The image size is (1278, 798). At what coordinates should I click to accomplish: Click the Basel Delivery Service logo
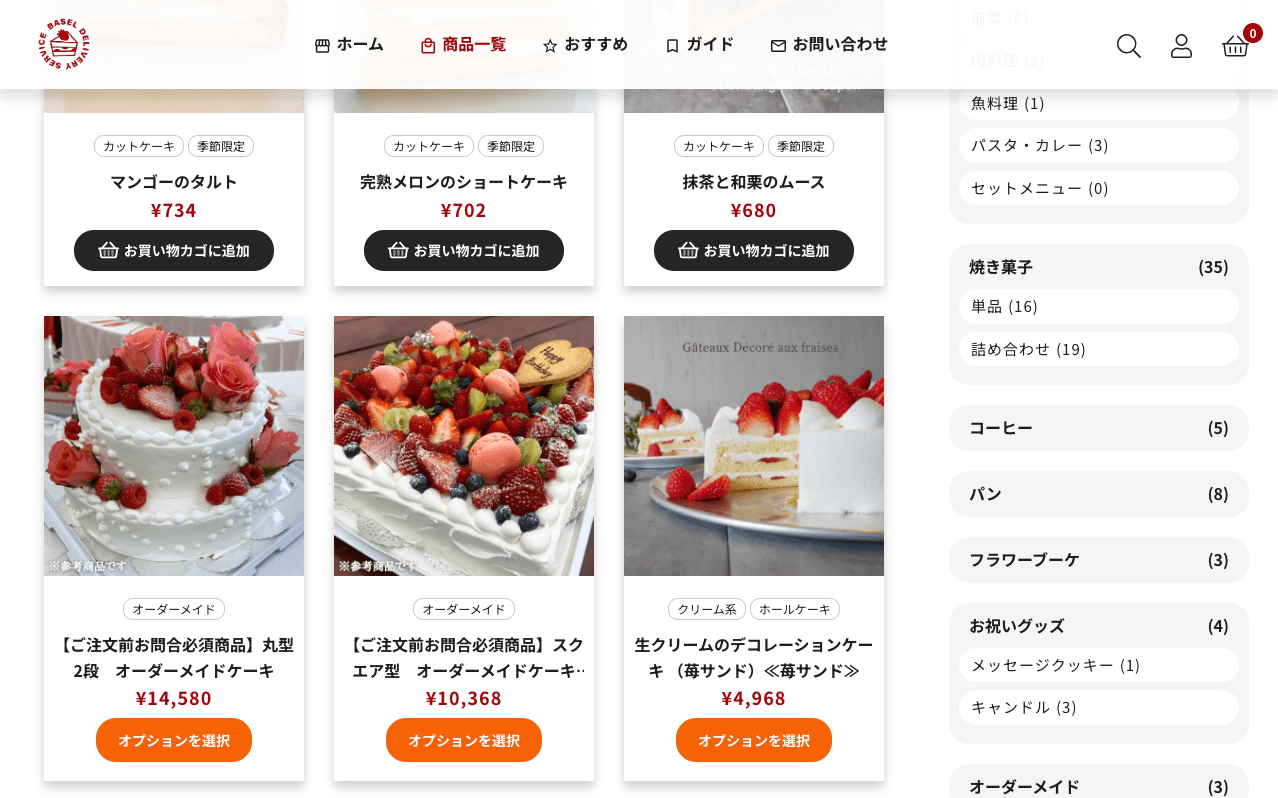65,45
